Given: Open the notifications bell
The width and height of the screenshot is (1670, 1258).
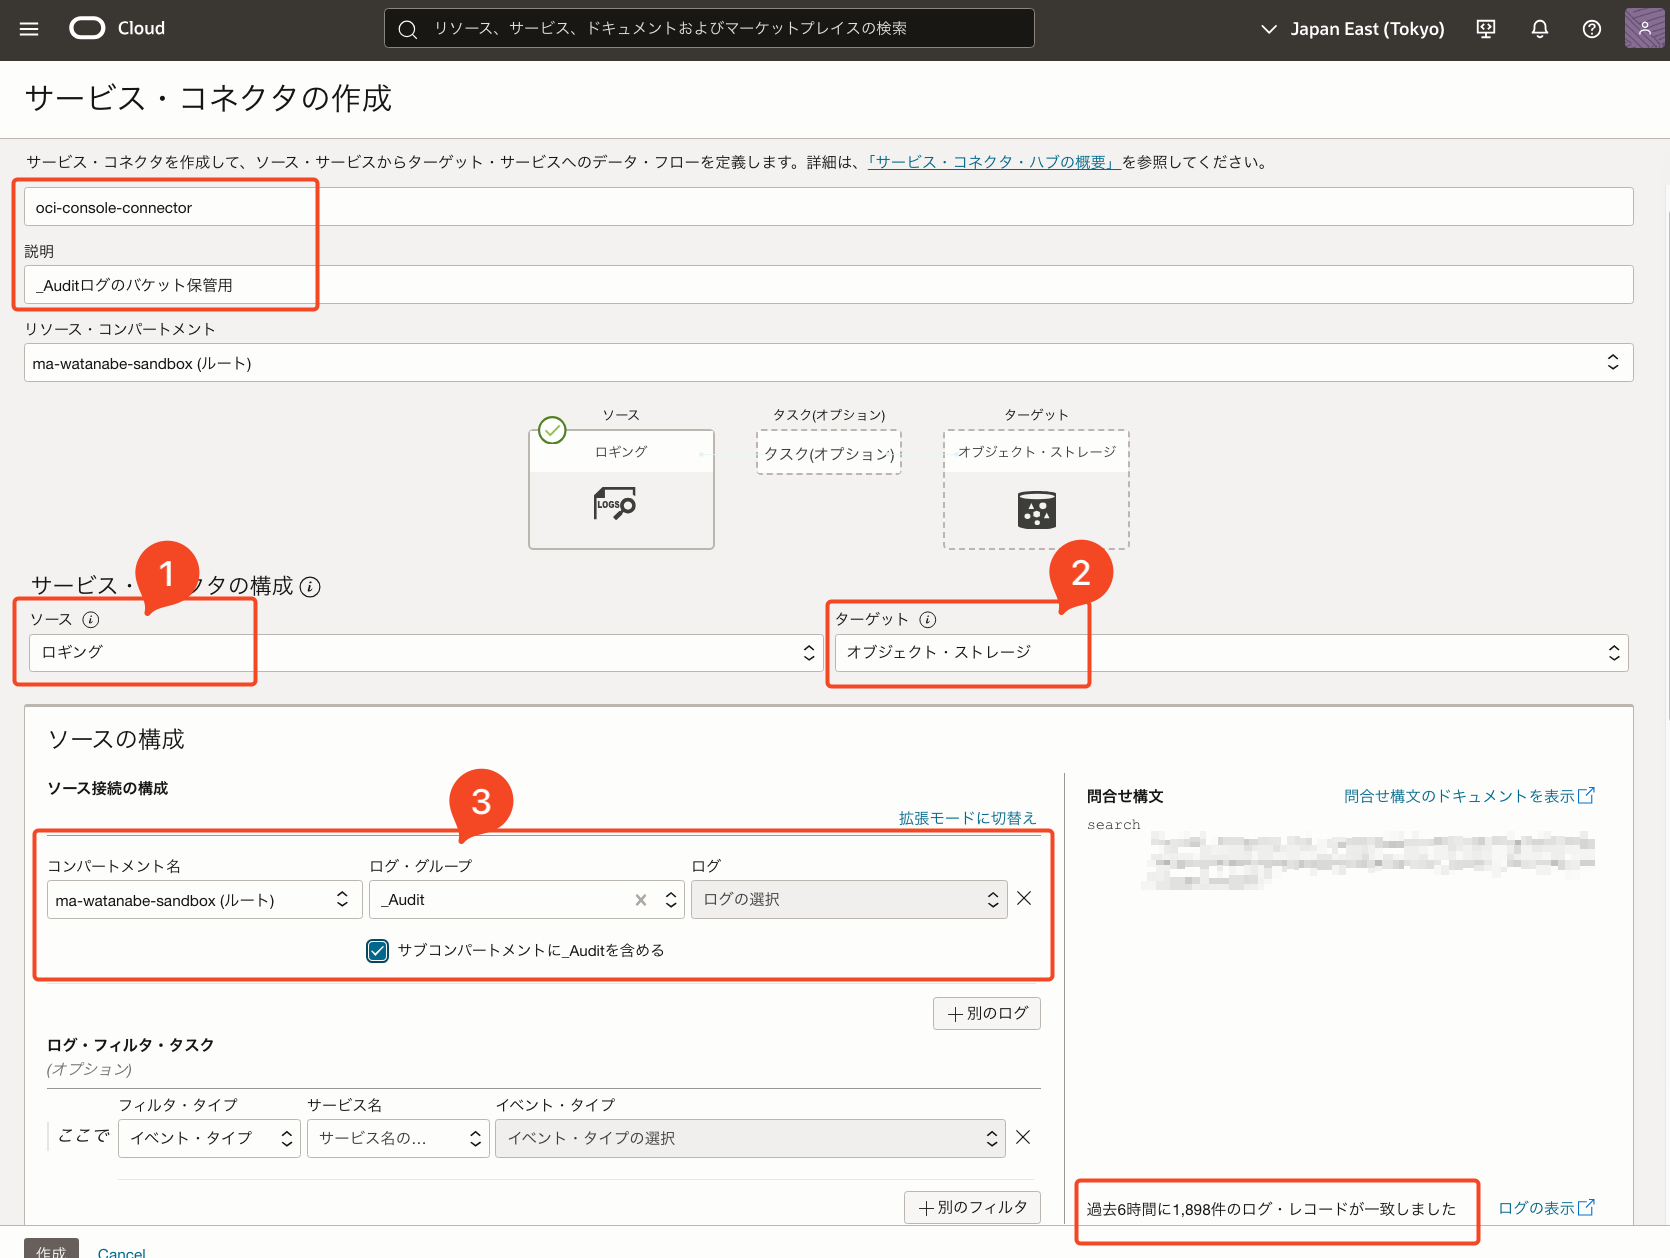Looking at the screenshot, I should [1539, 29].
